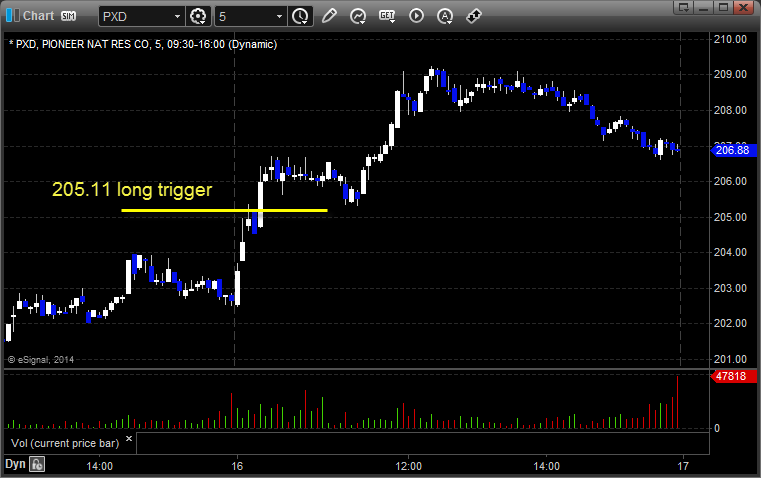Click the red 47818 volume marker
Screen dimensions: 761x478
point(733,376)
